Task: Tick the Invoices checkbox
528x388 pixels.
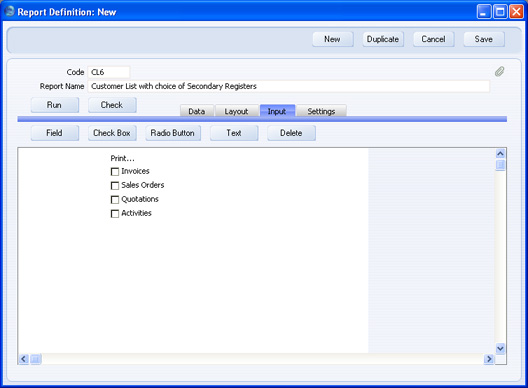Action: (x=115, y=171)
